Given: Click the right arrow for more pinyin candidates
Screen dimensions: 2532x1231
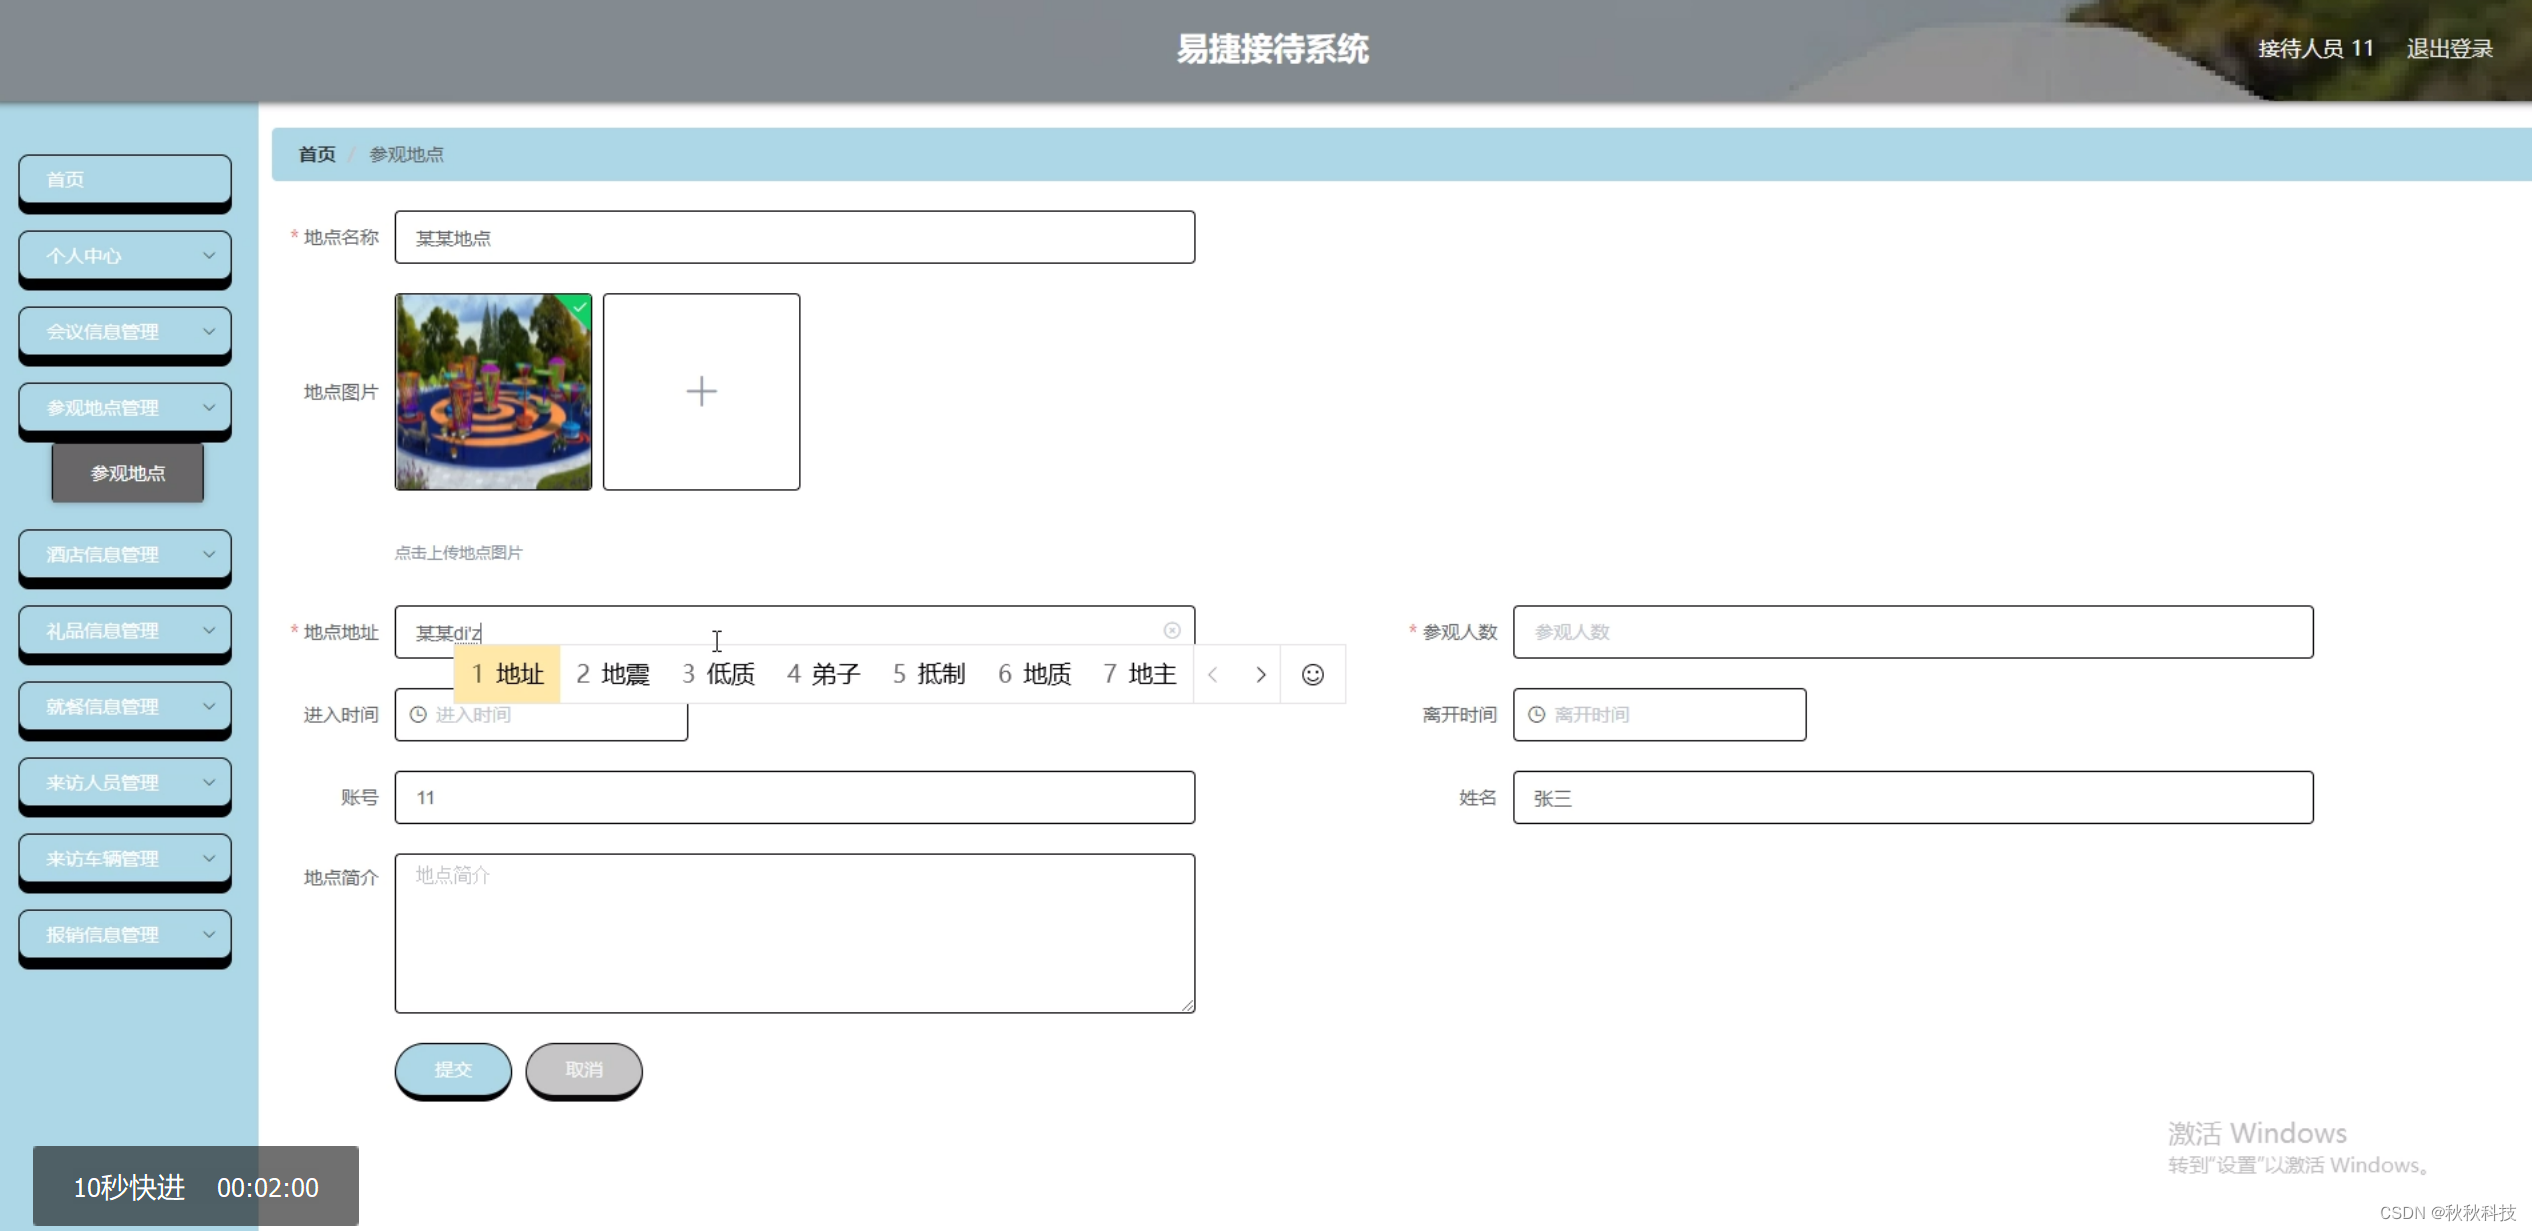Looking at the screenshot, I should pyautogui.click(x=1260, y=674).
